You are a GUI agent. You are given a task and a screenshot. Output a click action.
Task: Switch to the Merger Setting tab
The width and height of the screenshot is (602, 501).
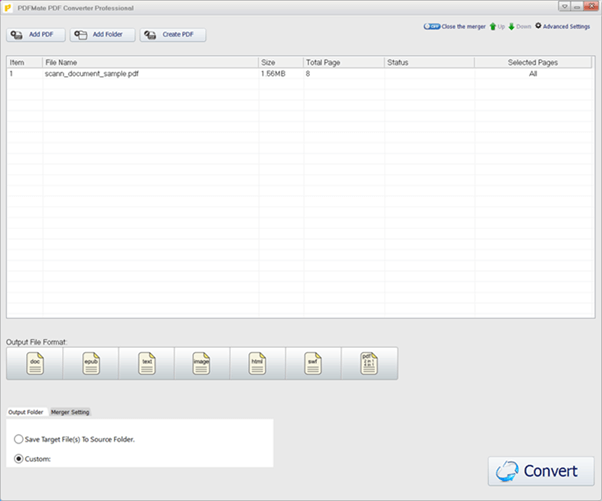click(70, 412)
